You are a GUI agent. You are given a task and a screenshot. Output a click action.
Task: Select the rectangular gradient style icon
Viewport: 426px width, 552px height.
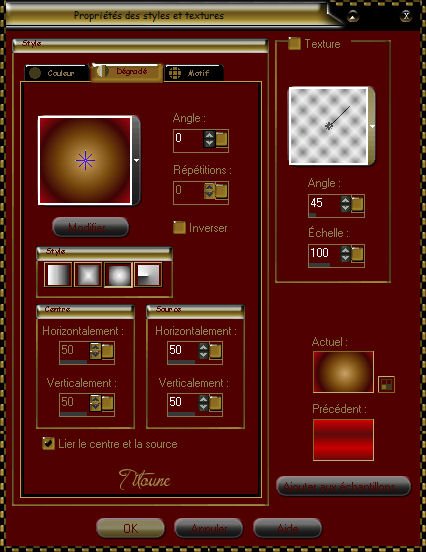click(88, 275)
